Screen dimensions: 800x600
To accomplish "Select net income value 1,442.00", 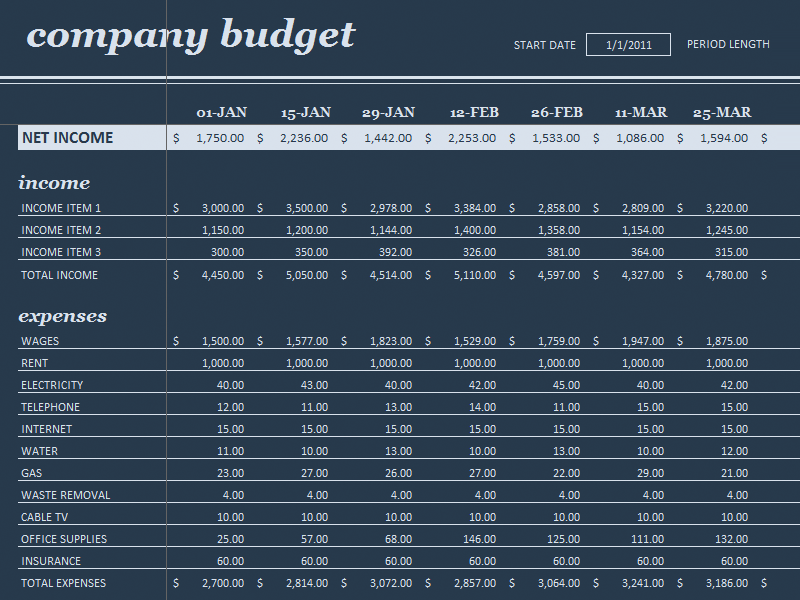I will (388, 138).
